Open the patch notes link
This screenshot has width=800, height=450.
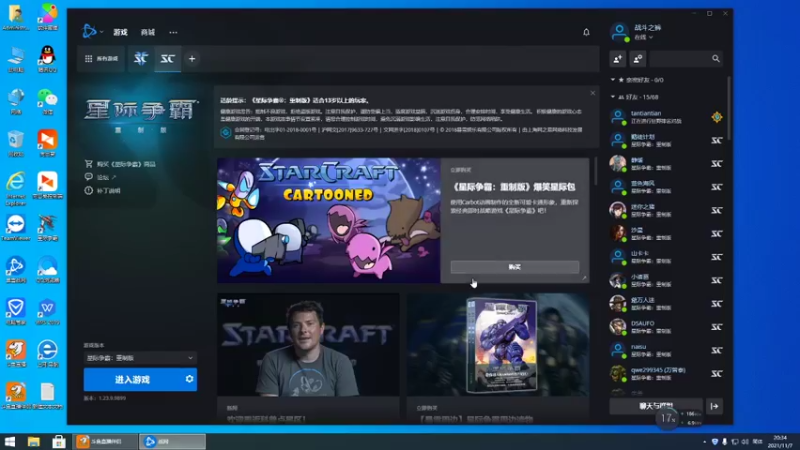[x=109, y=190]
